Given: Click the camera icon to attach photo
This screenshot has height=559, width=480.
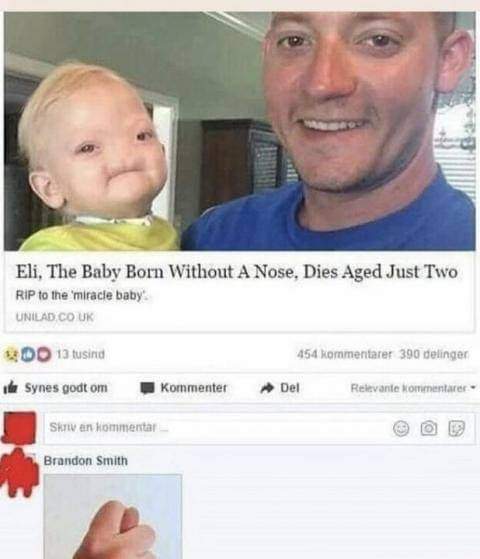Looking at the screenshot, I should [x=429, y=428].
